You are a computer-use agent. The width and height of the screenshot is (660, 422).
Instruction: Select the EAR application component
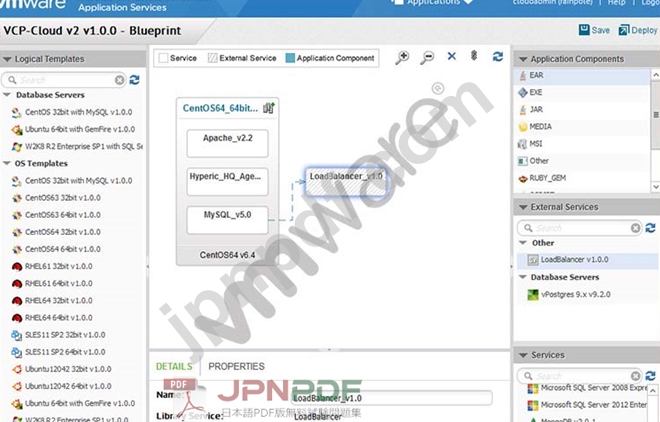(x=582, y=75)
